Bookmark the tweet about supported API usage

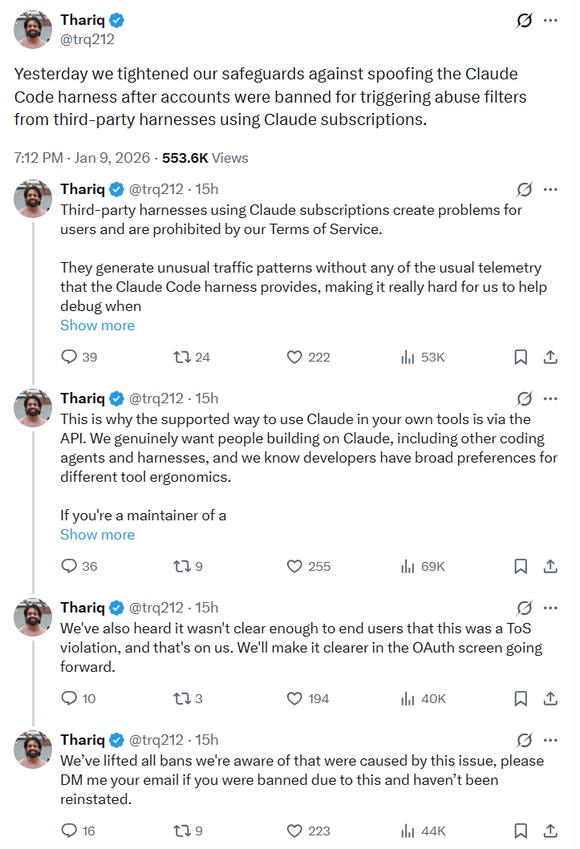click(x=520, y=566)
